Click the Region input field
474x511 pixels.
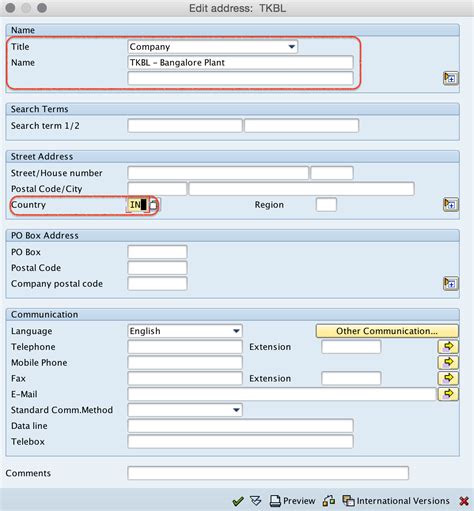tap(326, 205)
